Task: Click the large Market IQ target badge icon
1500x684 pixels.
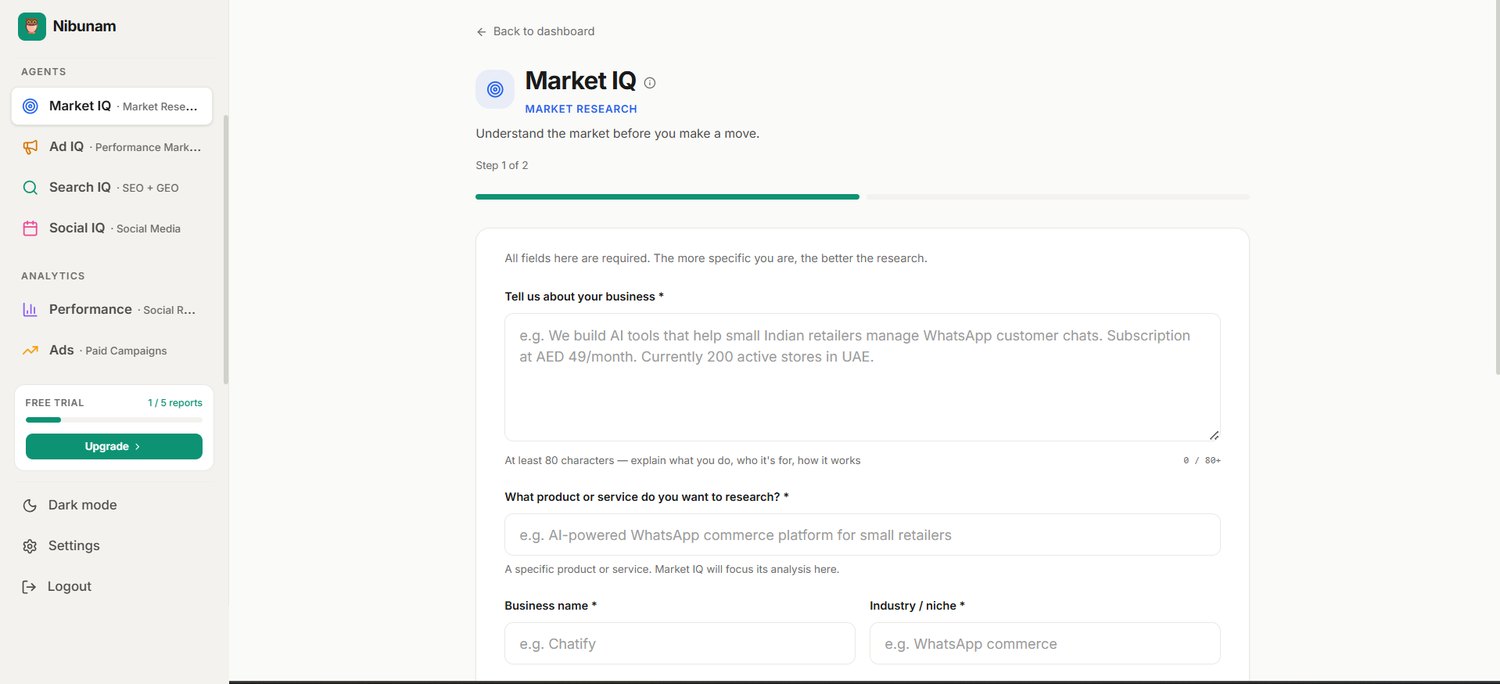Action: (x=495, y=89)
